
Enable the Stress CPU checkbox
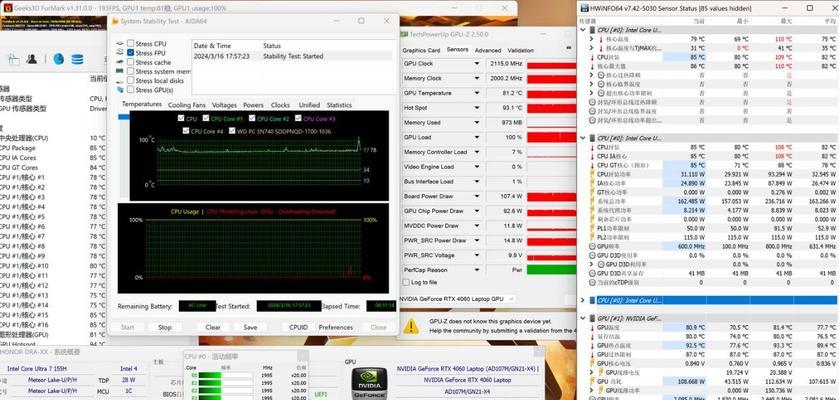click(x=131, y=43)
